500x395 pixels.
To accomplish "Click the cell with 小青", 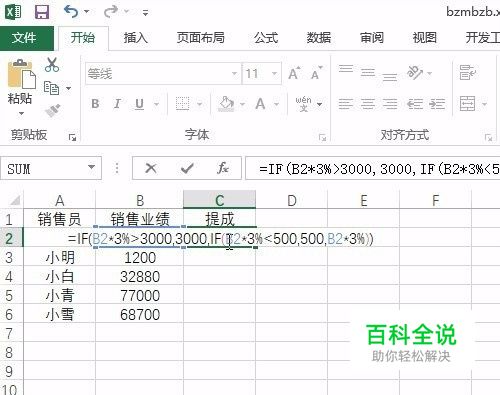I will [x=60, y=296].
